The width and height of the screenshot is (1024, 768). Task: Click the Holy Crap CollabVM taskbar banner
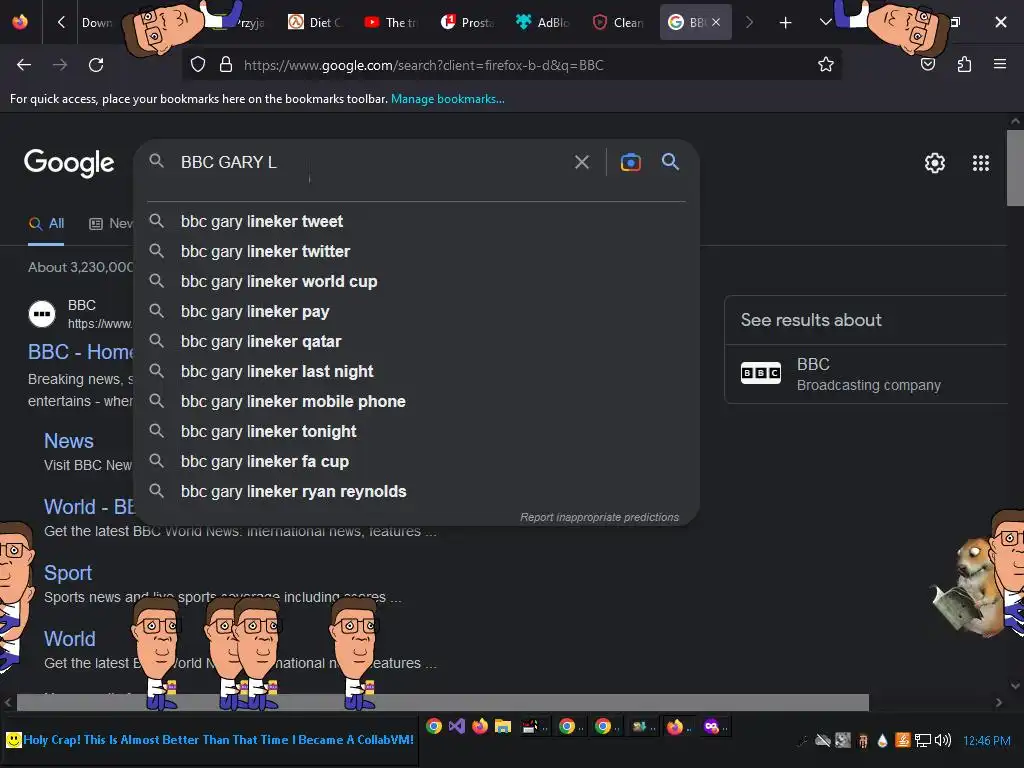pyautogui.click(x=210, y=740)
